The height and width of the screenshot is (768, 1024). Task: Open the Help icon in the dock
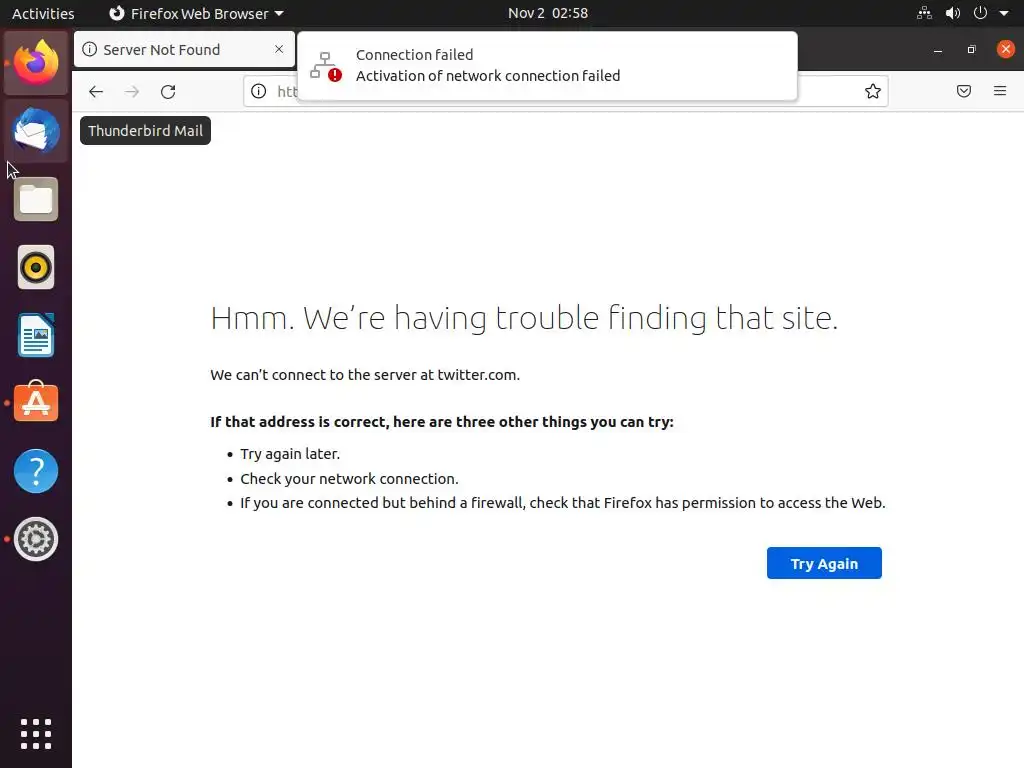coord(36,471)
